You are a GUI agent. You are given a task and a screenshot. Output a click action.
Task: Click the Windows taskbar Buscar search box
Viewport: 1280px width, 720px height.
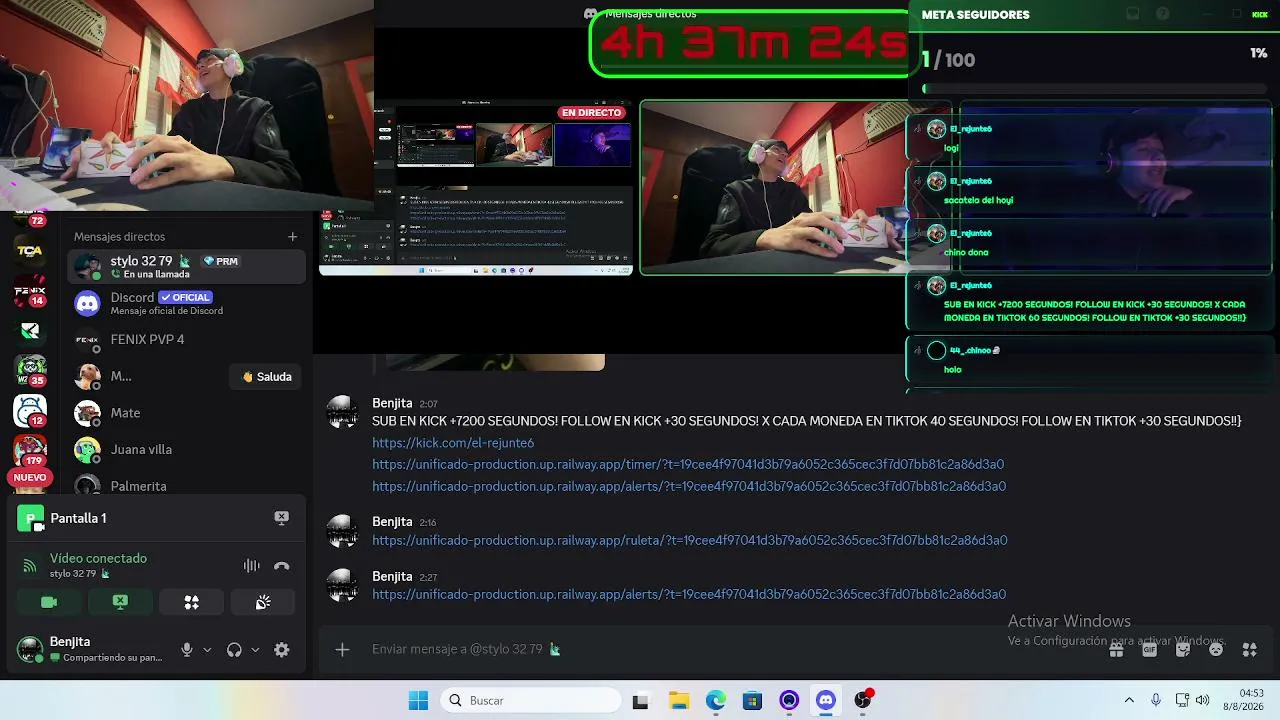click(x=530, y=700)
